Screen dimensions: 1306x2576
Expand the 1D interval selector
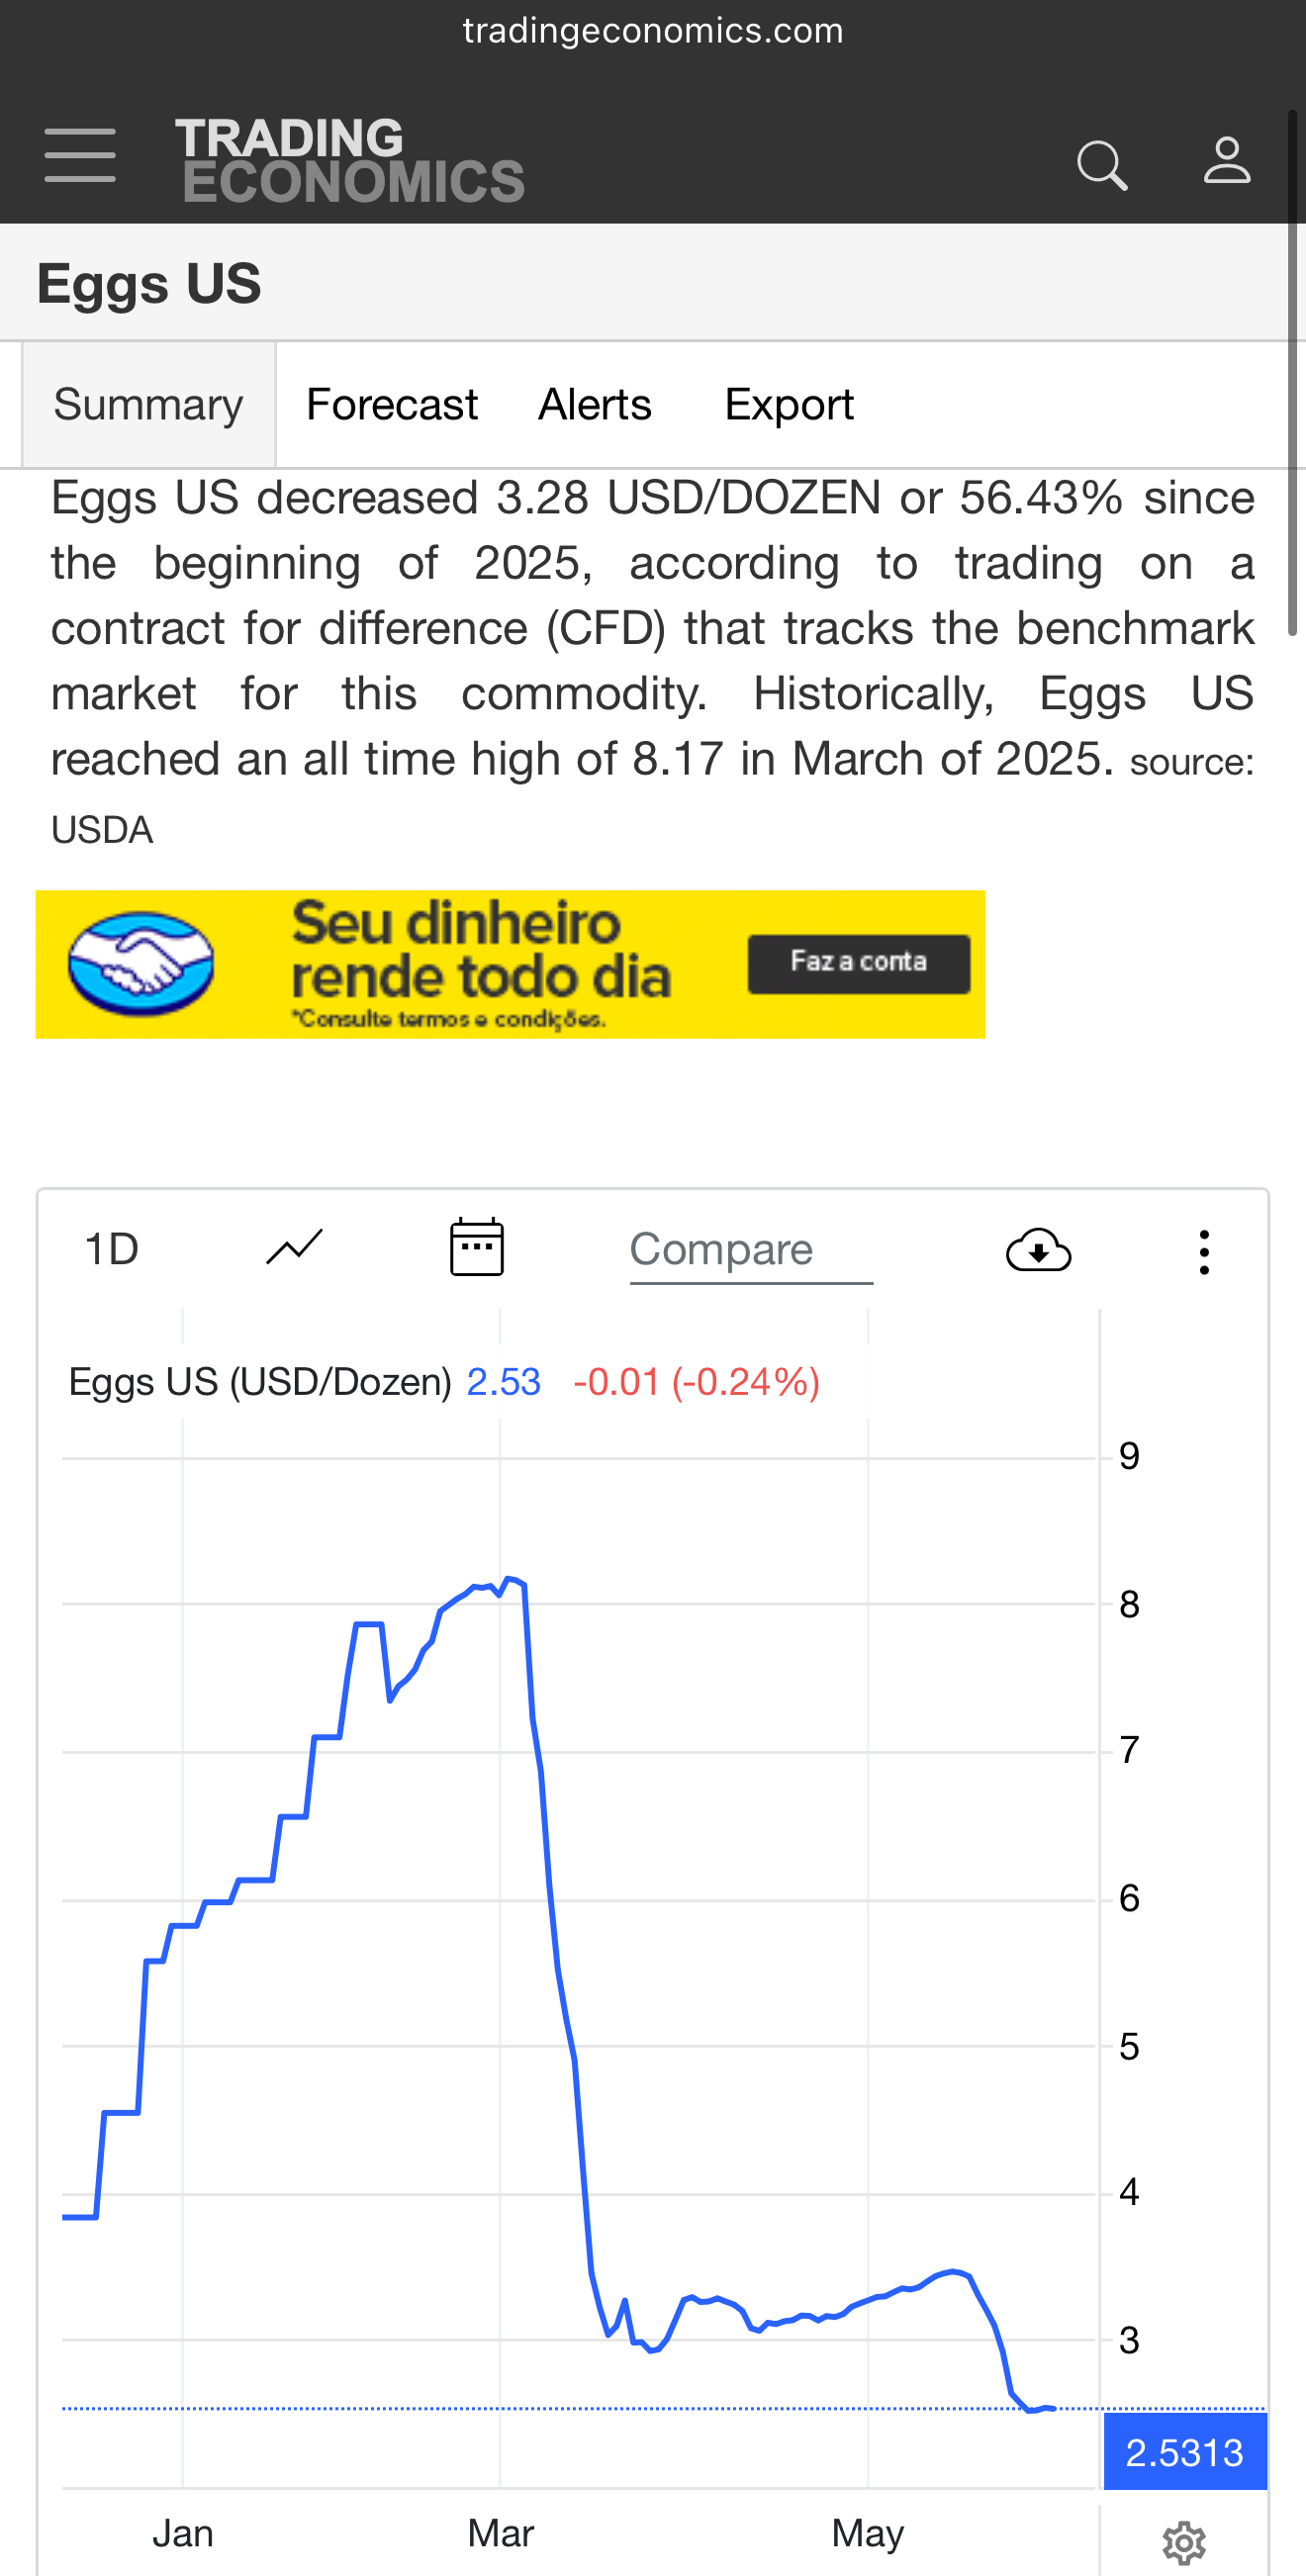click(x=112, y=1250)
